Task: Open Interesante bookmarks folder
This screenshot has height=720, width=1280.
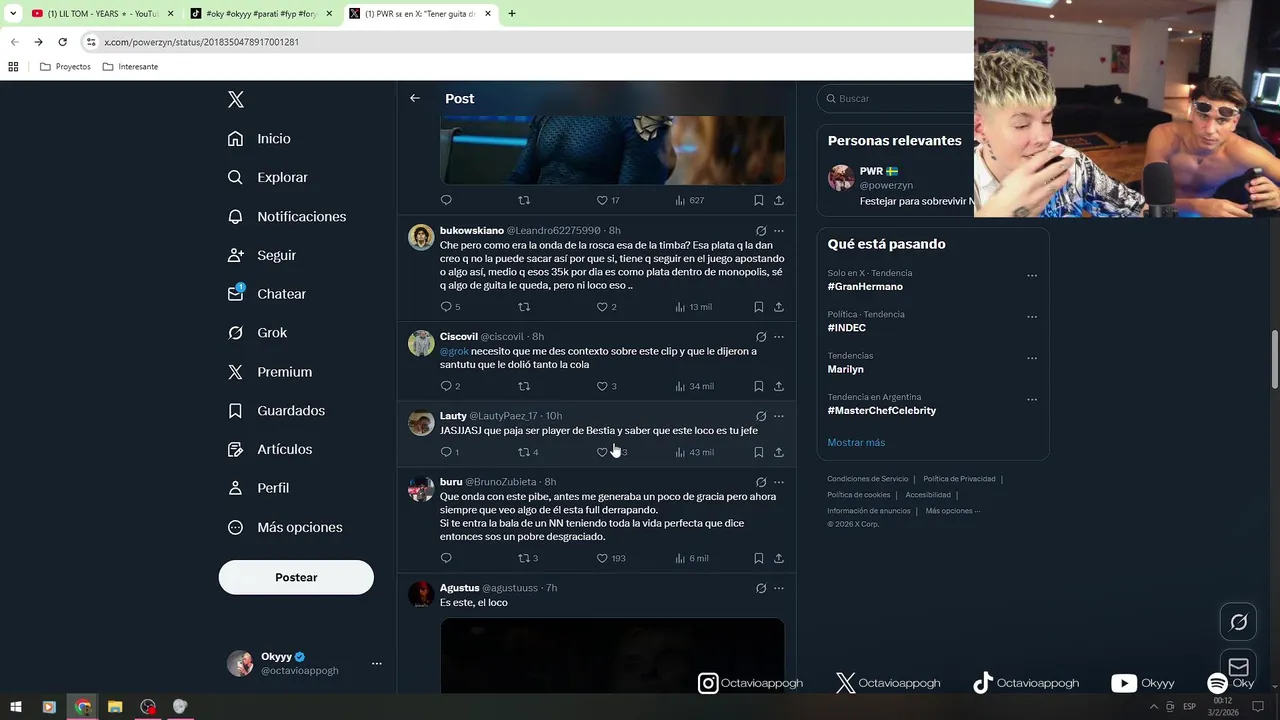Action: 130,67
